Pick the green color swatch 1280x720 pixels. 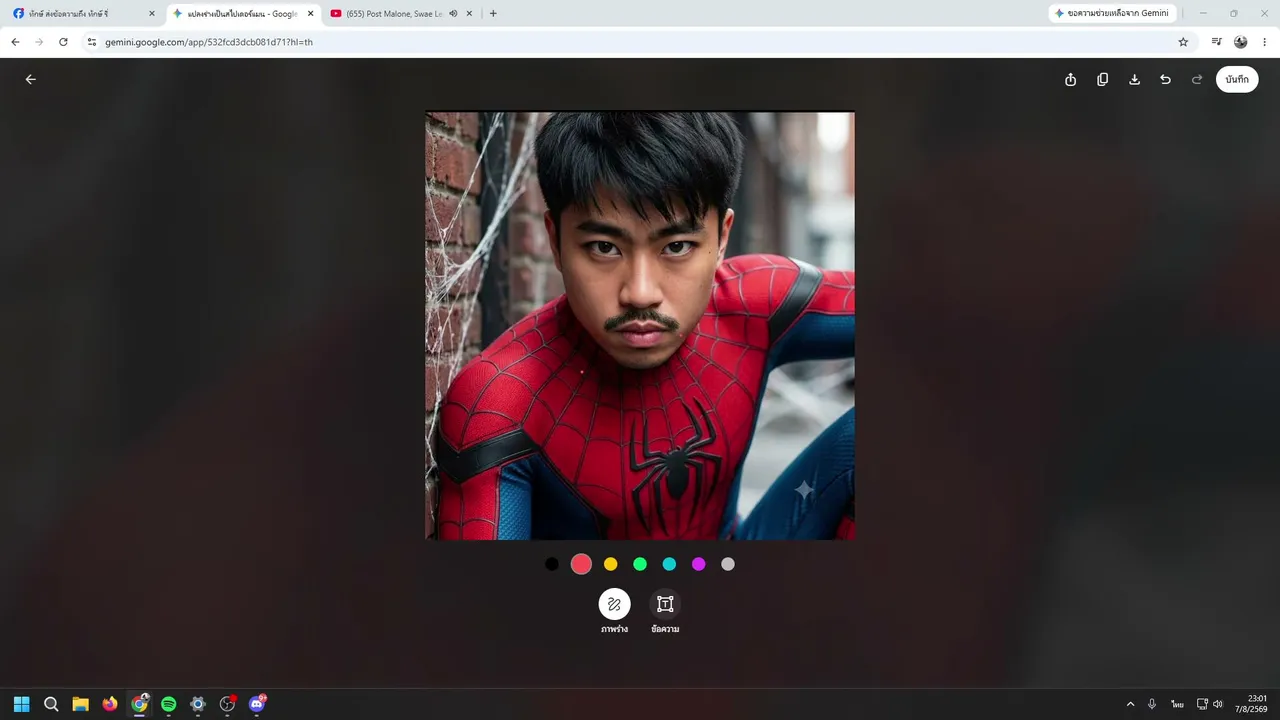pos(640,564)
